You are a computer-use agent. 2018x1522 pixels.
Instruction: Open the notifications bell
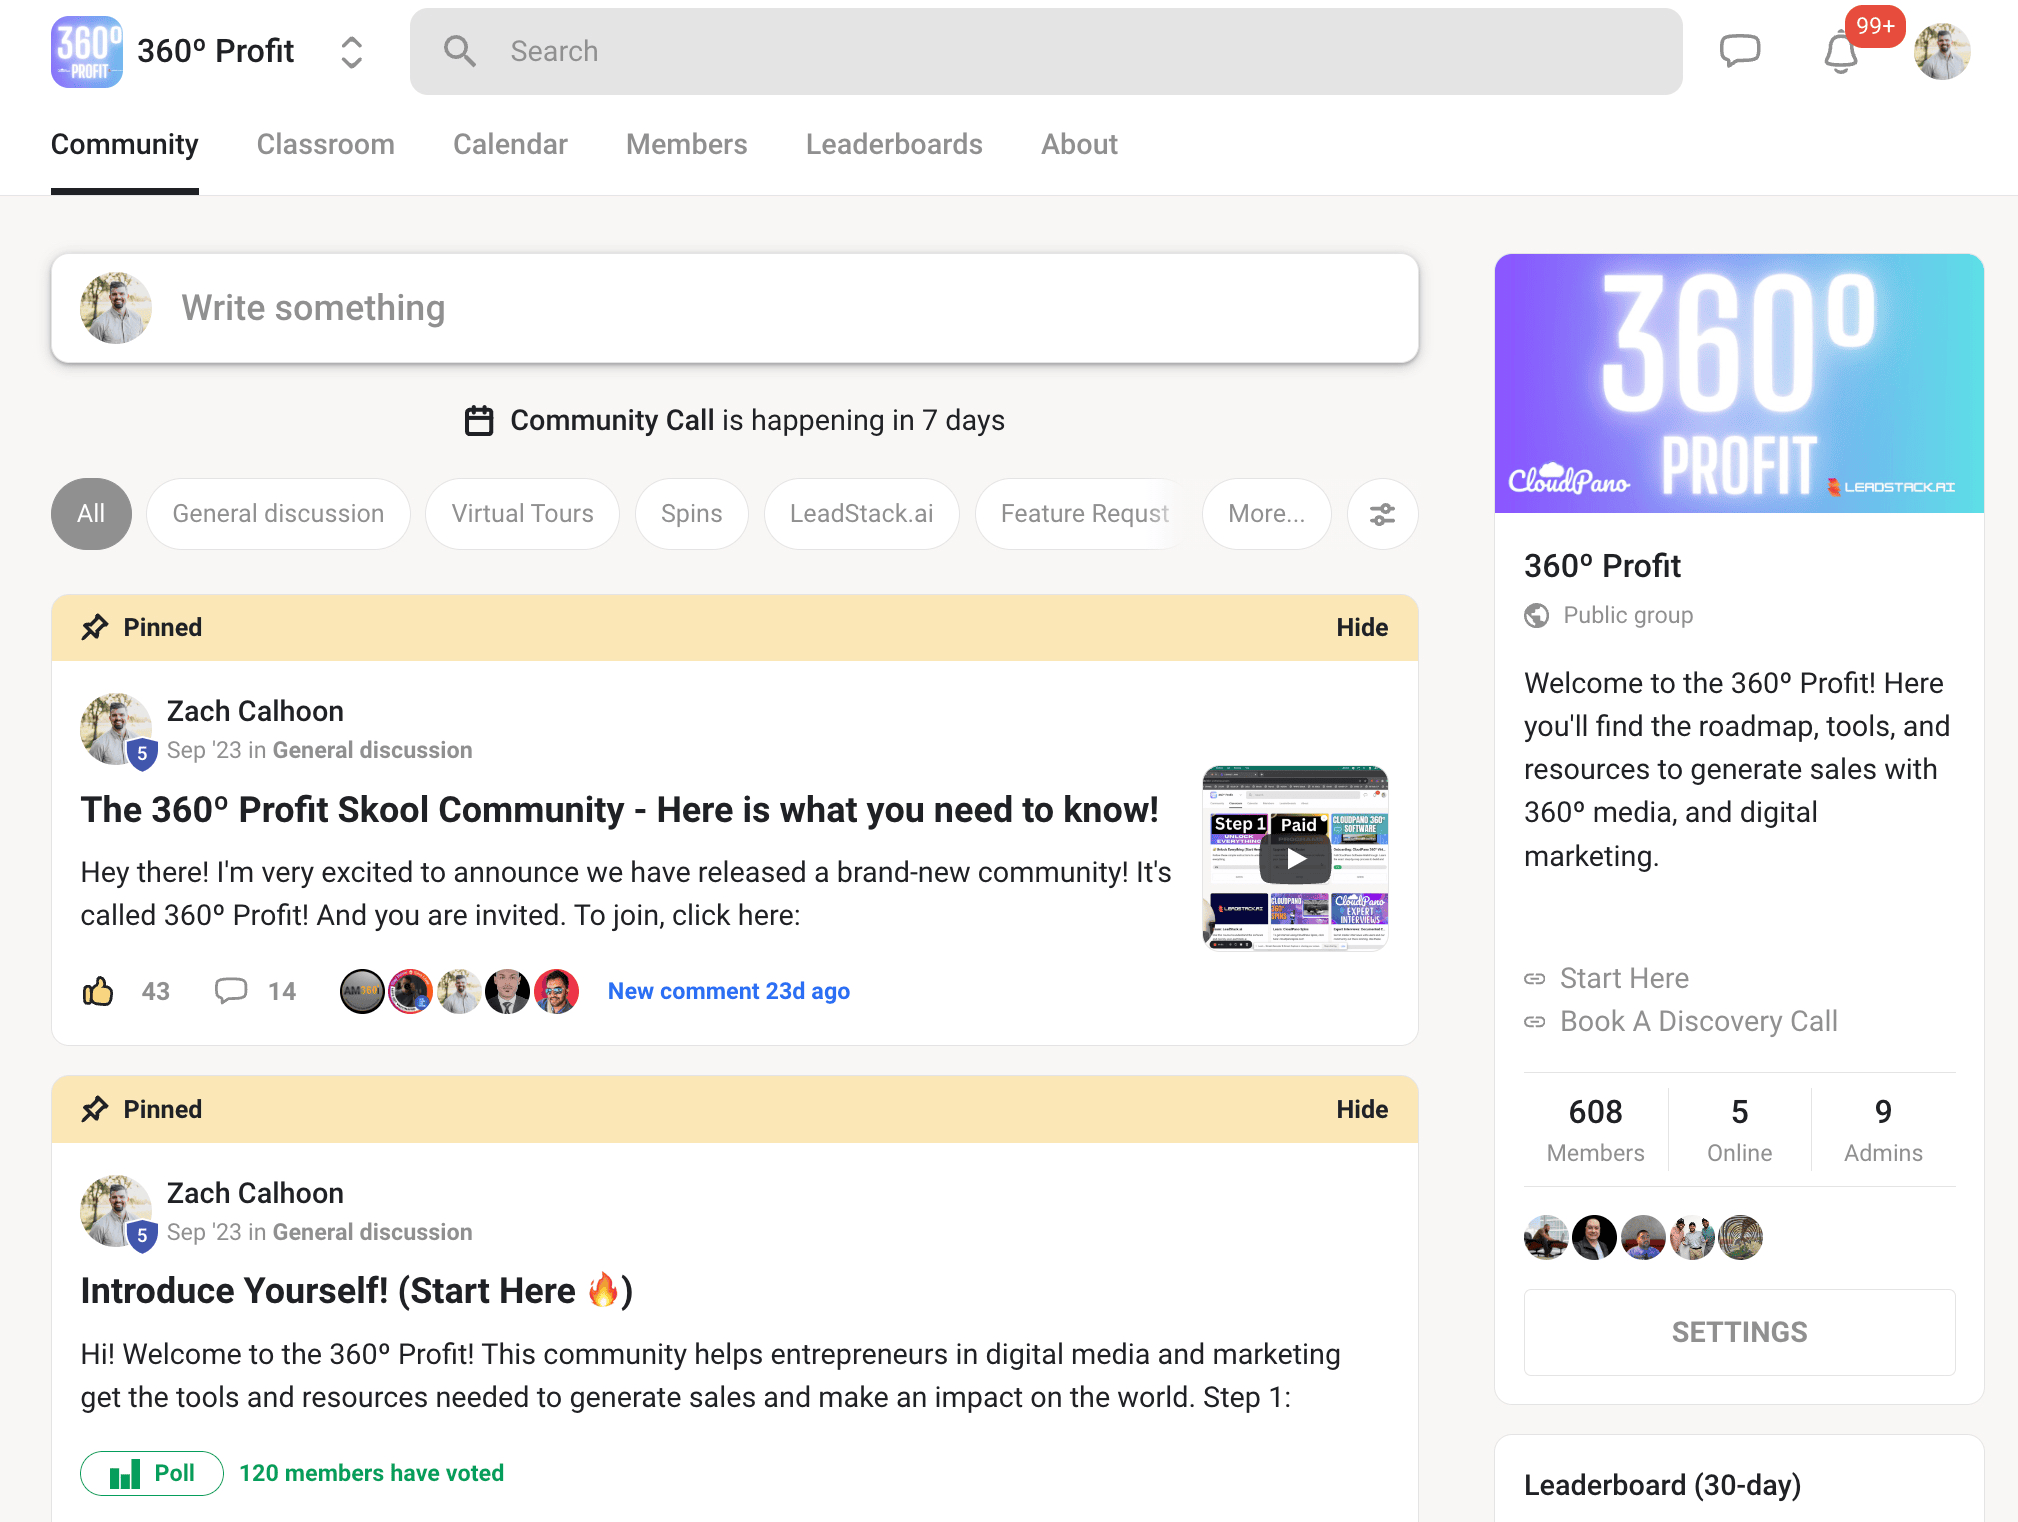[1841, 52]
